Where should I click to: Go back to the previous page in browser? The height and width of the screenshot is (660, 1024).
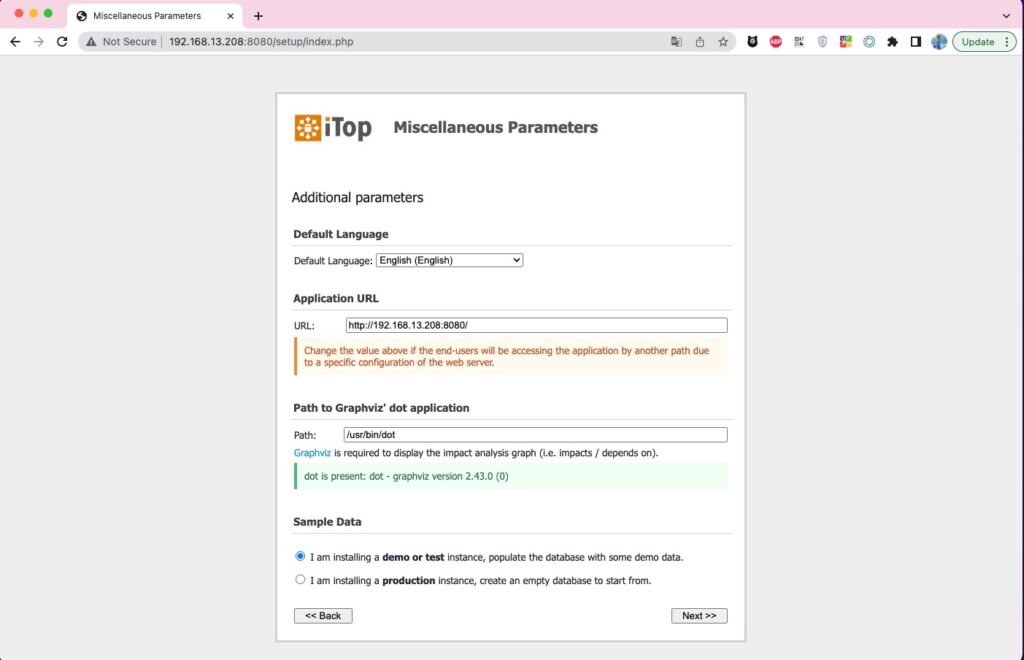pos(15,42)
